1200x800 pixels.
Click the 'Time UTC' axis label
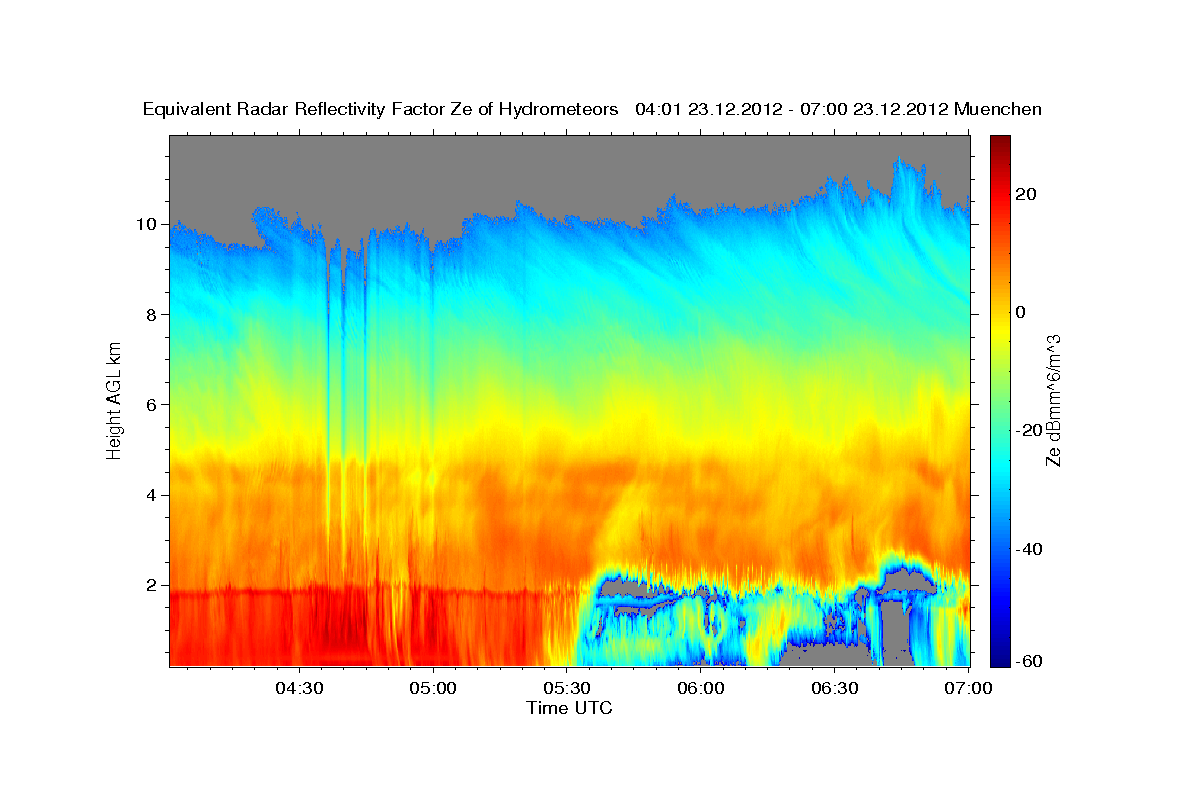click(x=569, y=708)
